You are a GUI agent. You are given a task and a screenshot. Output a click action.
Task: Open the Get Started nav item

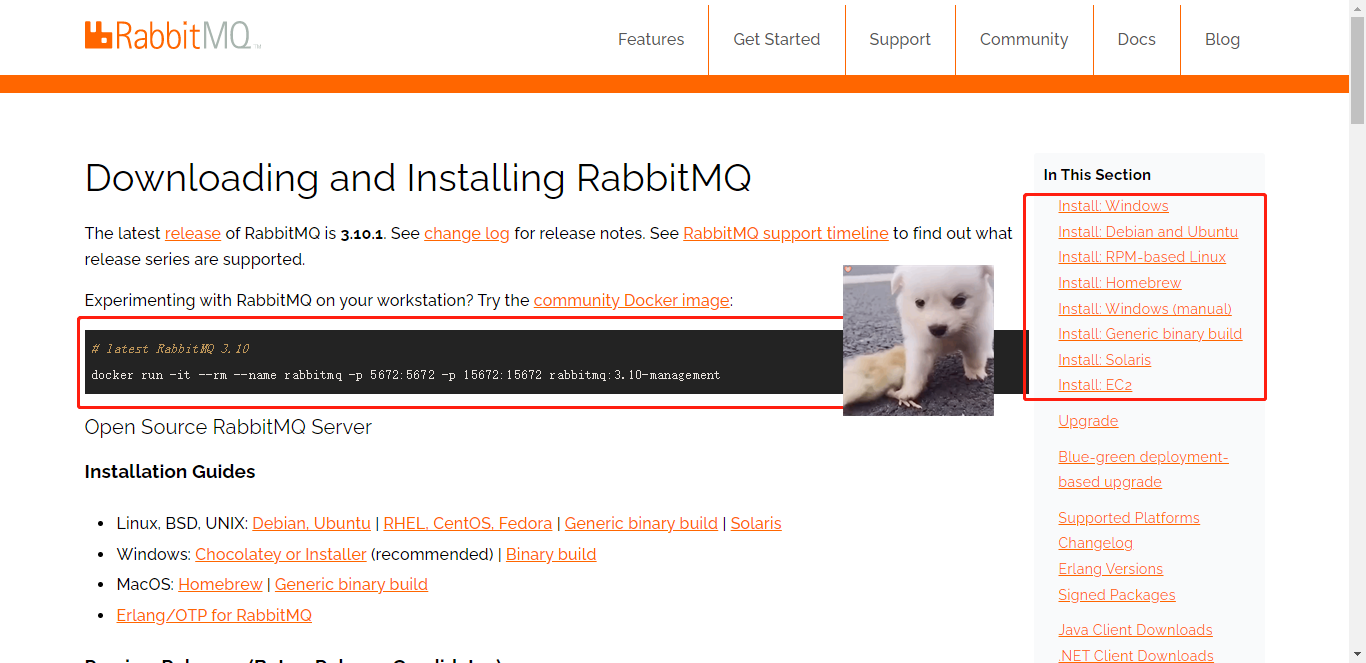777,39
